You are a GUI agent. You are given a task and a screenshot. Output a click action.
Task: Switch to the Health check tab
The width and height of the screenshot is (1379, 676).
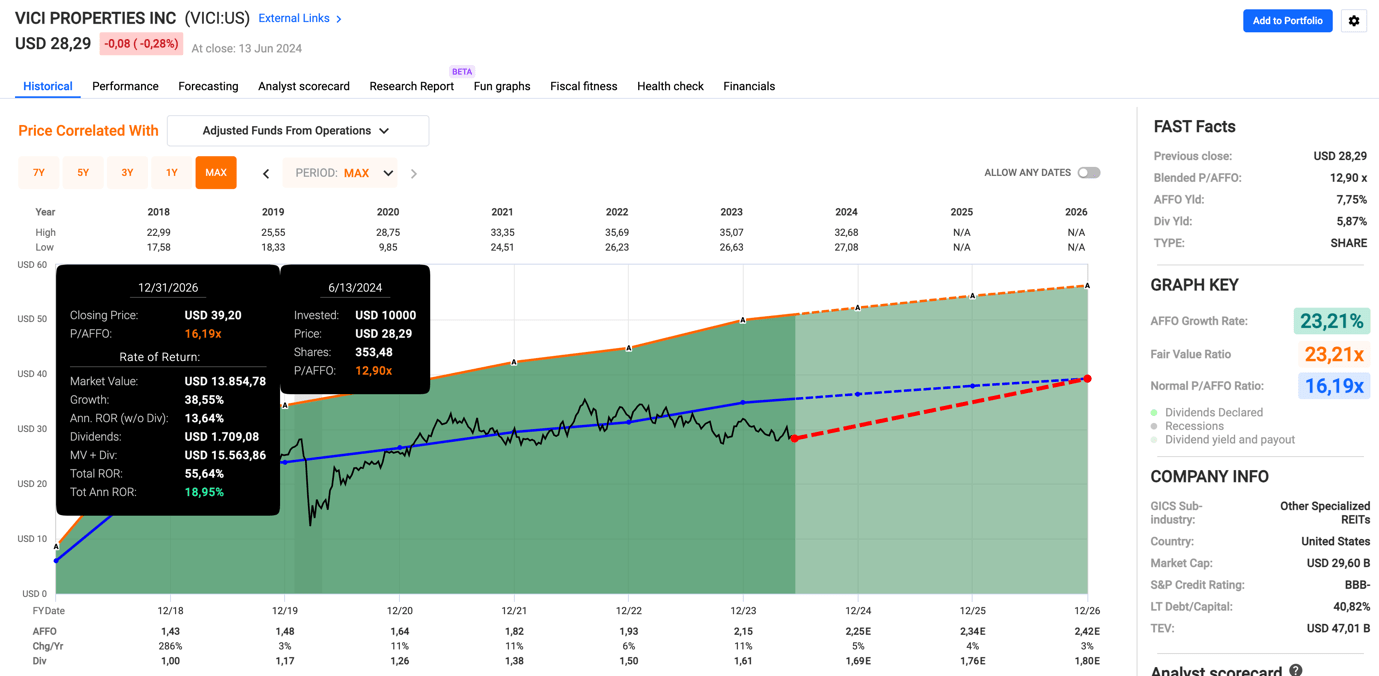(670, 86)
